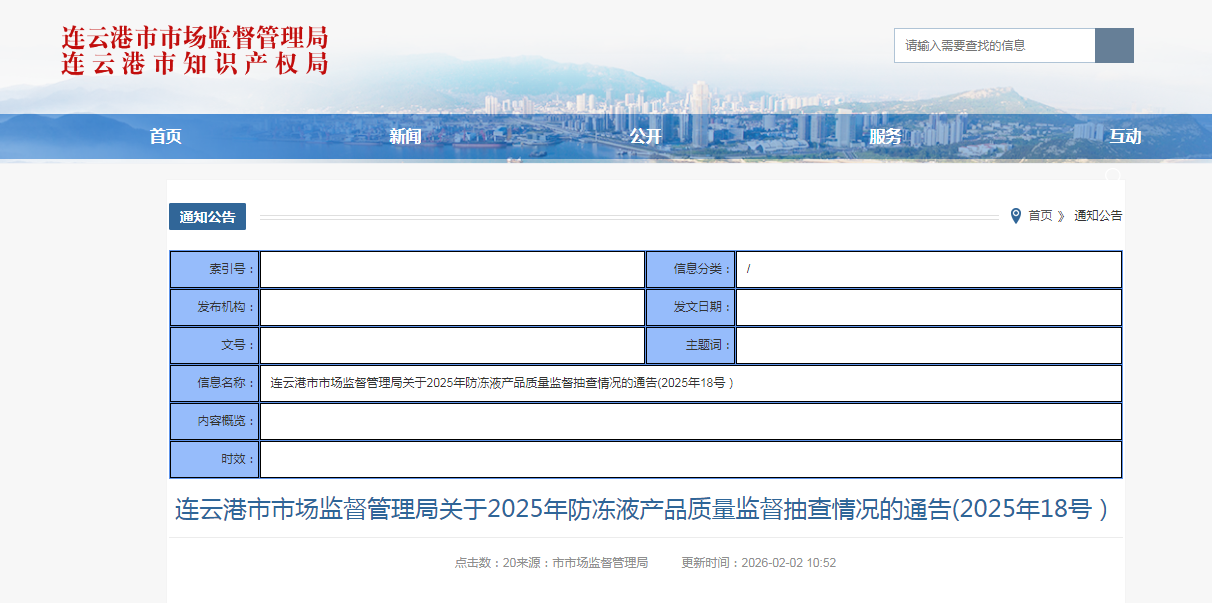Click the 首页 breadcrumb link
Viewport: 1212px width, 603px height.
pyautogui.click(x=1040, y=216)
